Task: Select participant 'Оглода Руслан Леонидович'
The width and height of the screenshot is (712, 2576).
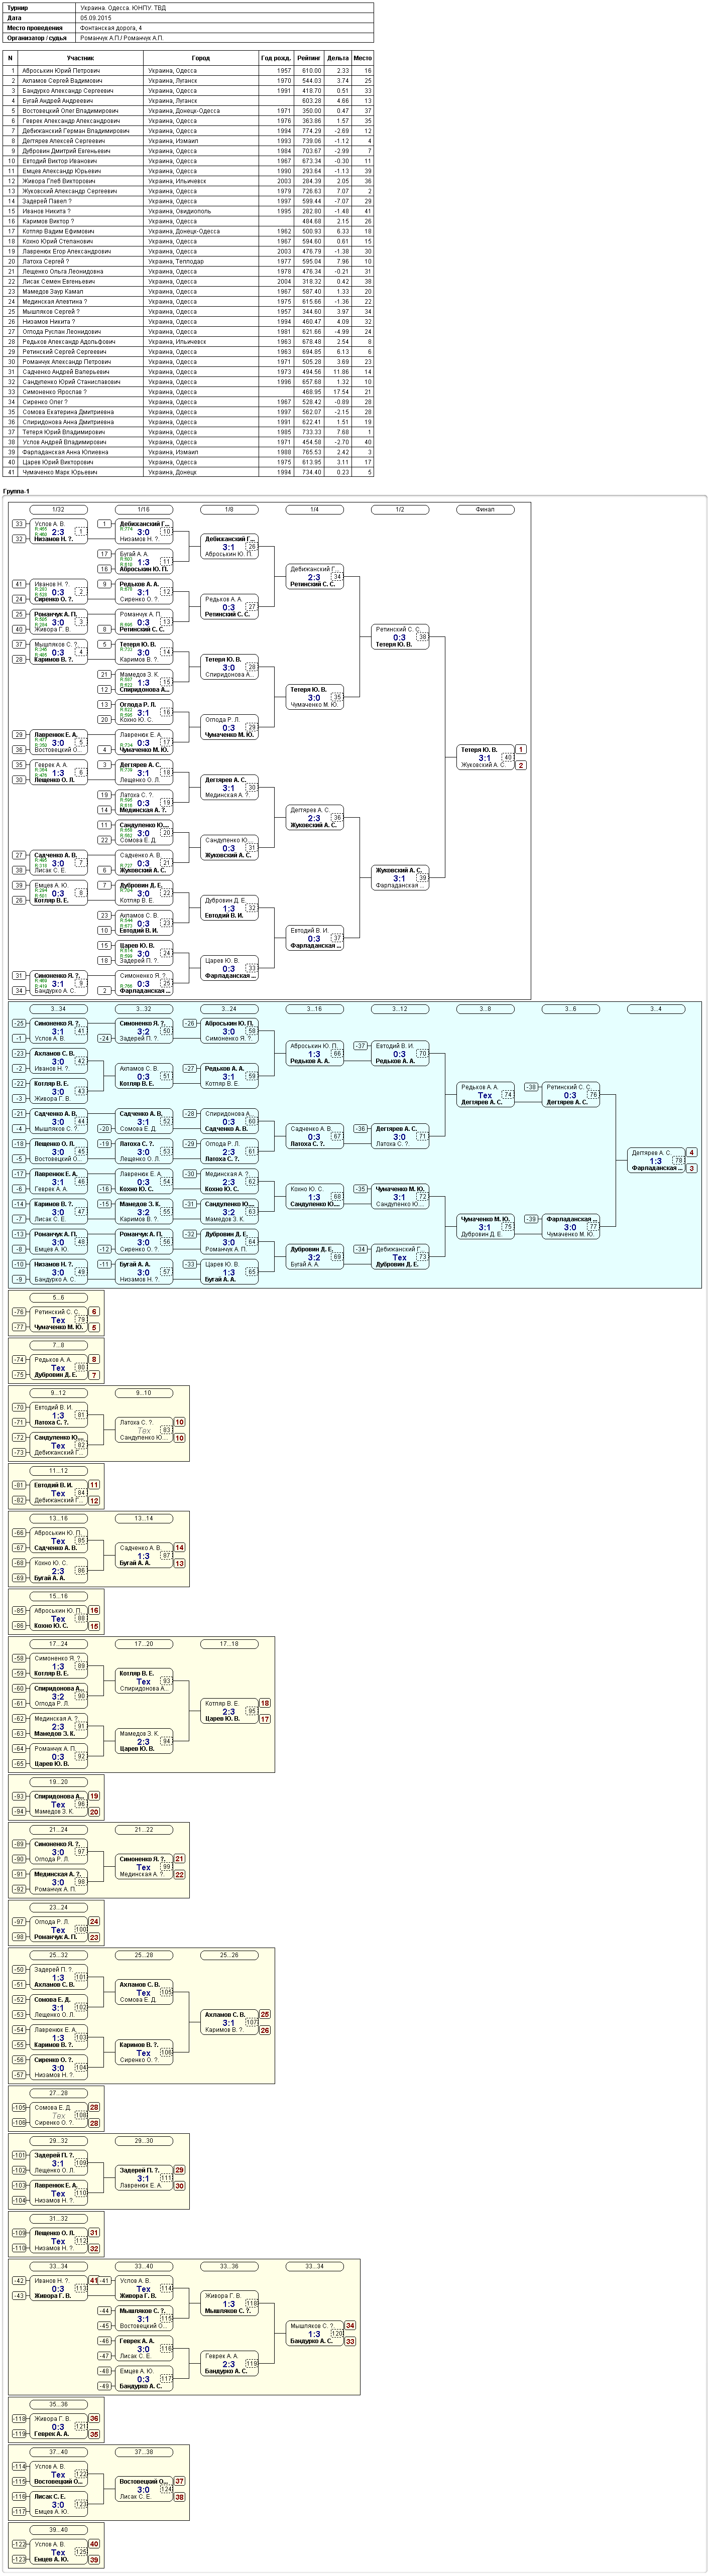Action: pyautogui.click(x=61, y=331)
